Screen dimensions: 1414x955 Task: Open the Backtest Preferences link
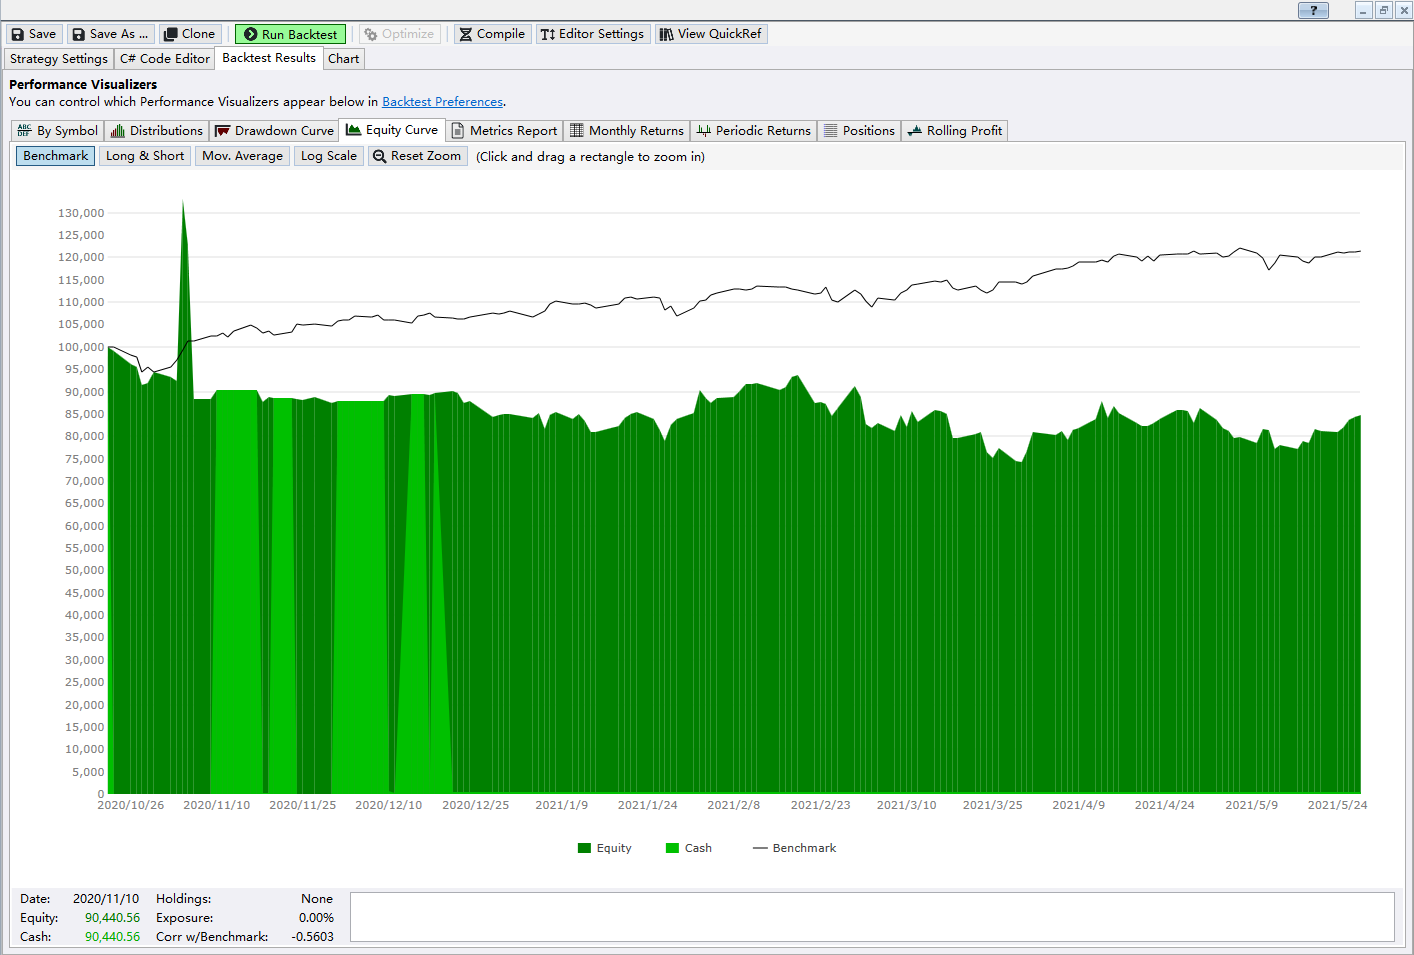442,102
